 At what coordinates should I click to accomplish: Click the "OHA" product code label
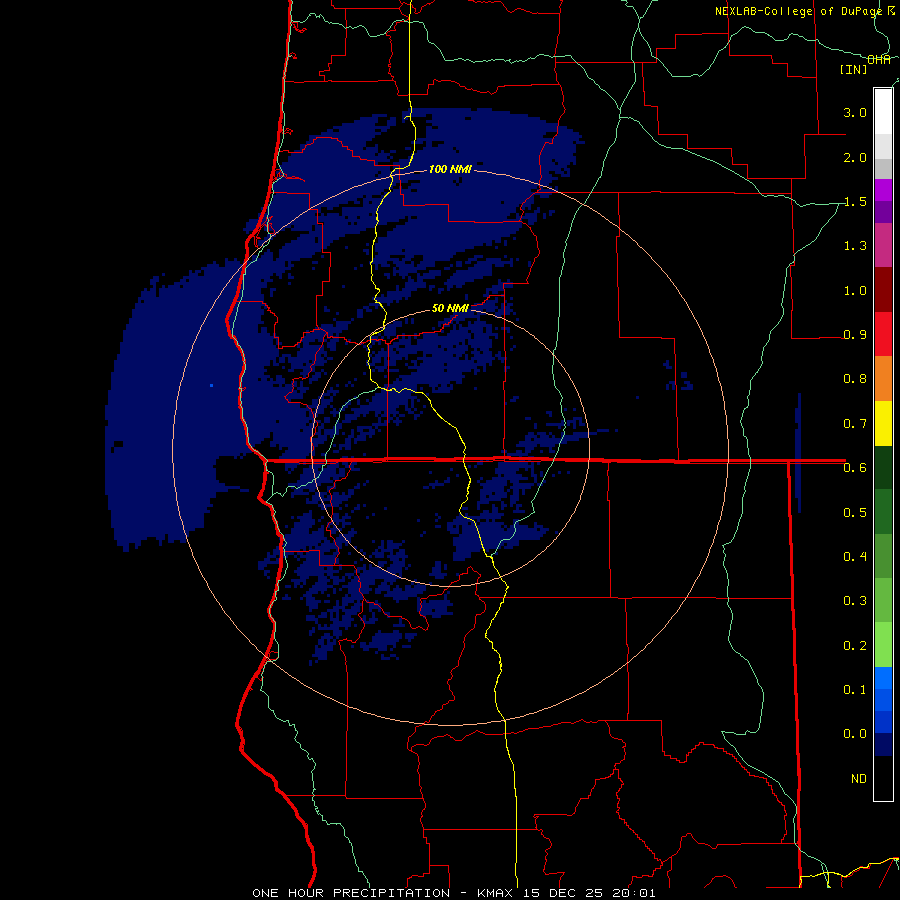pos(879,60)
